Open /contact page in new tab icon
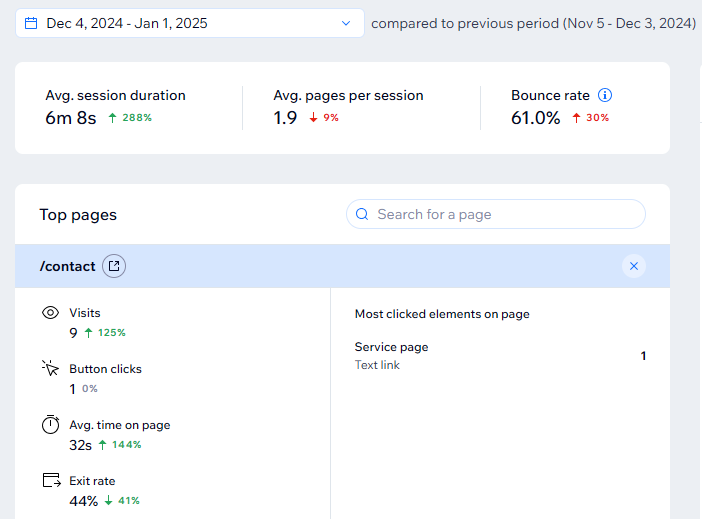The width and height of the screenshot is (702, 519). pyautogui.click(x=114, y=266)
